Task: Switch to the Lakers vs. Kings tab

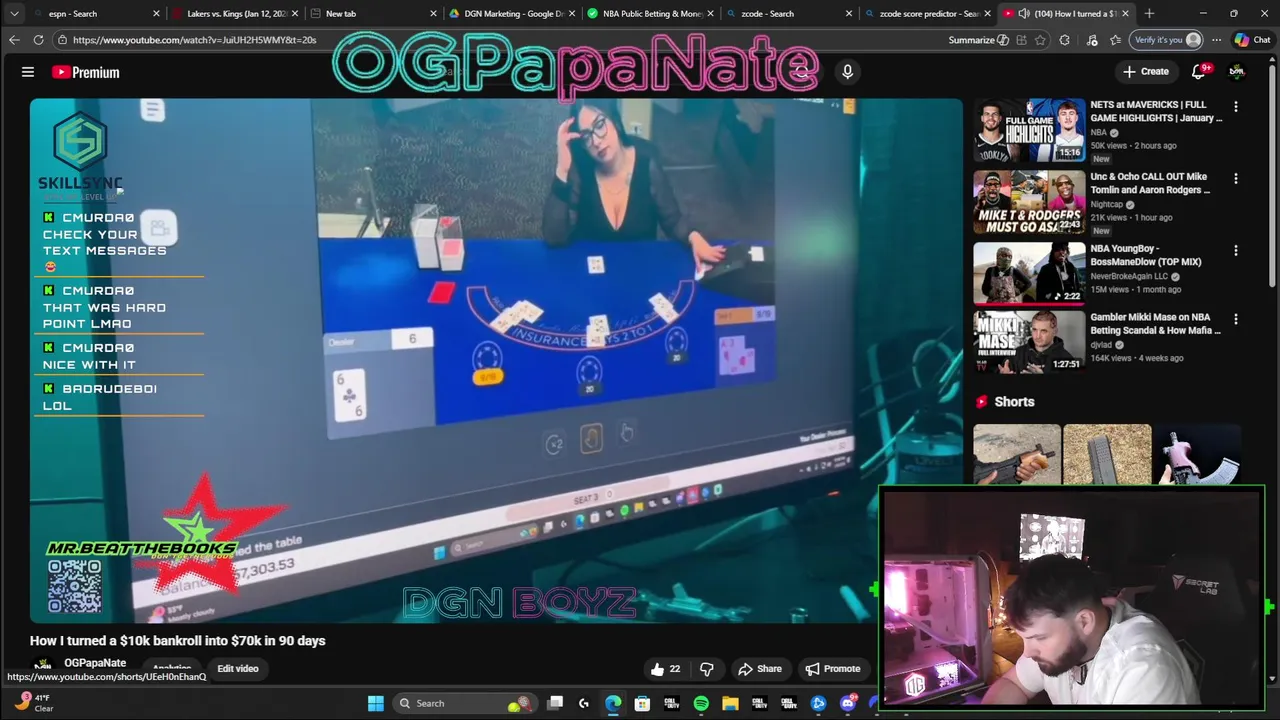Action: click(237, 14)
